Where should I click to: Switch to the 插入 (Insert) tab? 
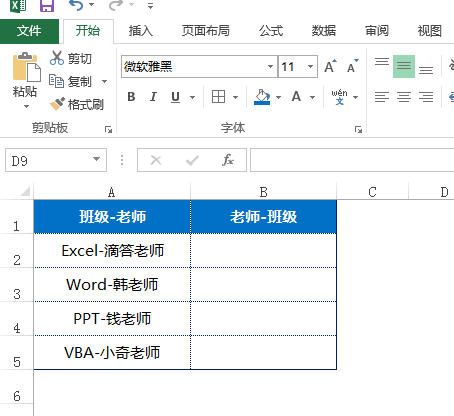coord(141,31)
